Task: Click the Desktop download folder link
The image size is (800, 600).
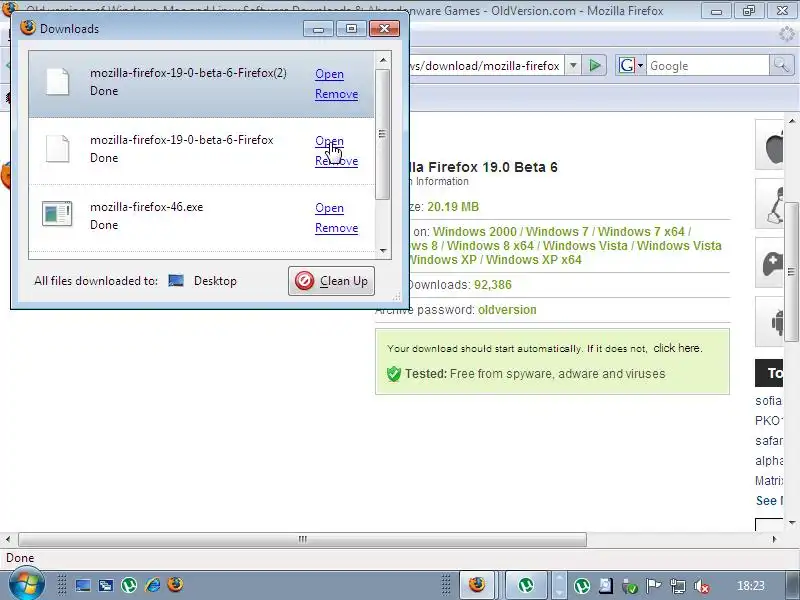Action: [215, 281]
